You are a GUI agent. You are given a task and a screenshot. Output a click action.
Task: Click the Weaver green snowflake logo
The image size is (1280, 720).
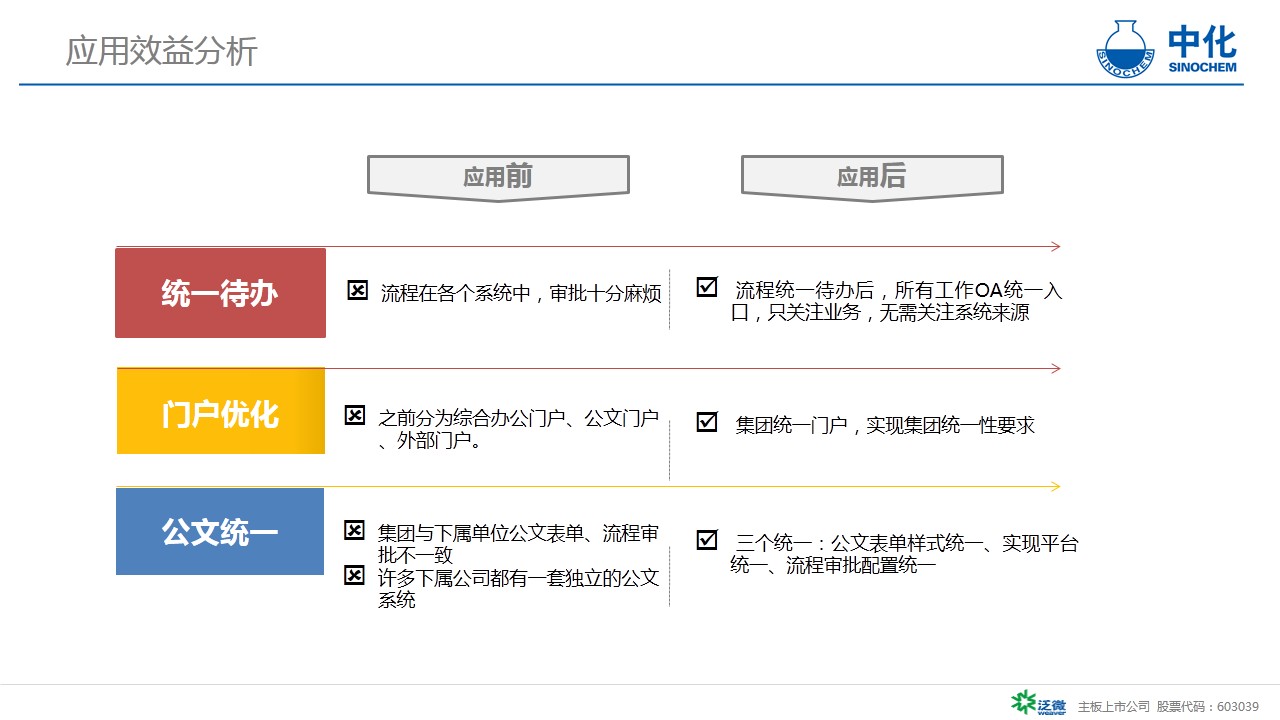(1024, 702)
